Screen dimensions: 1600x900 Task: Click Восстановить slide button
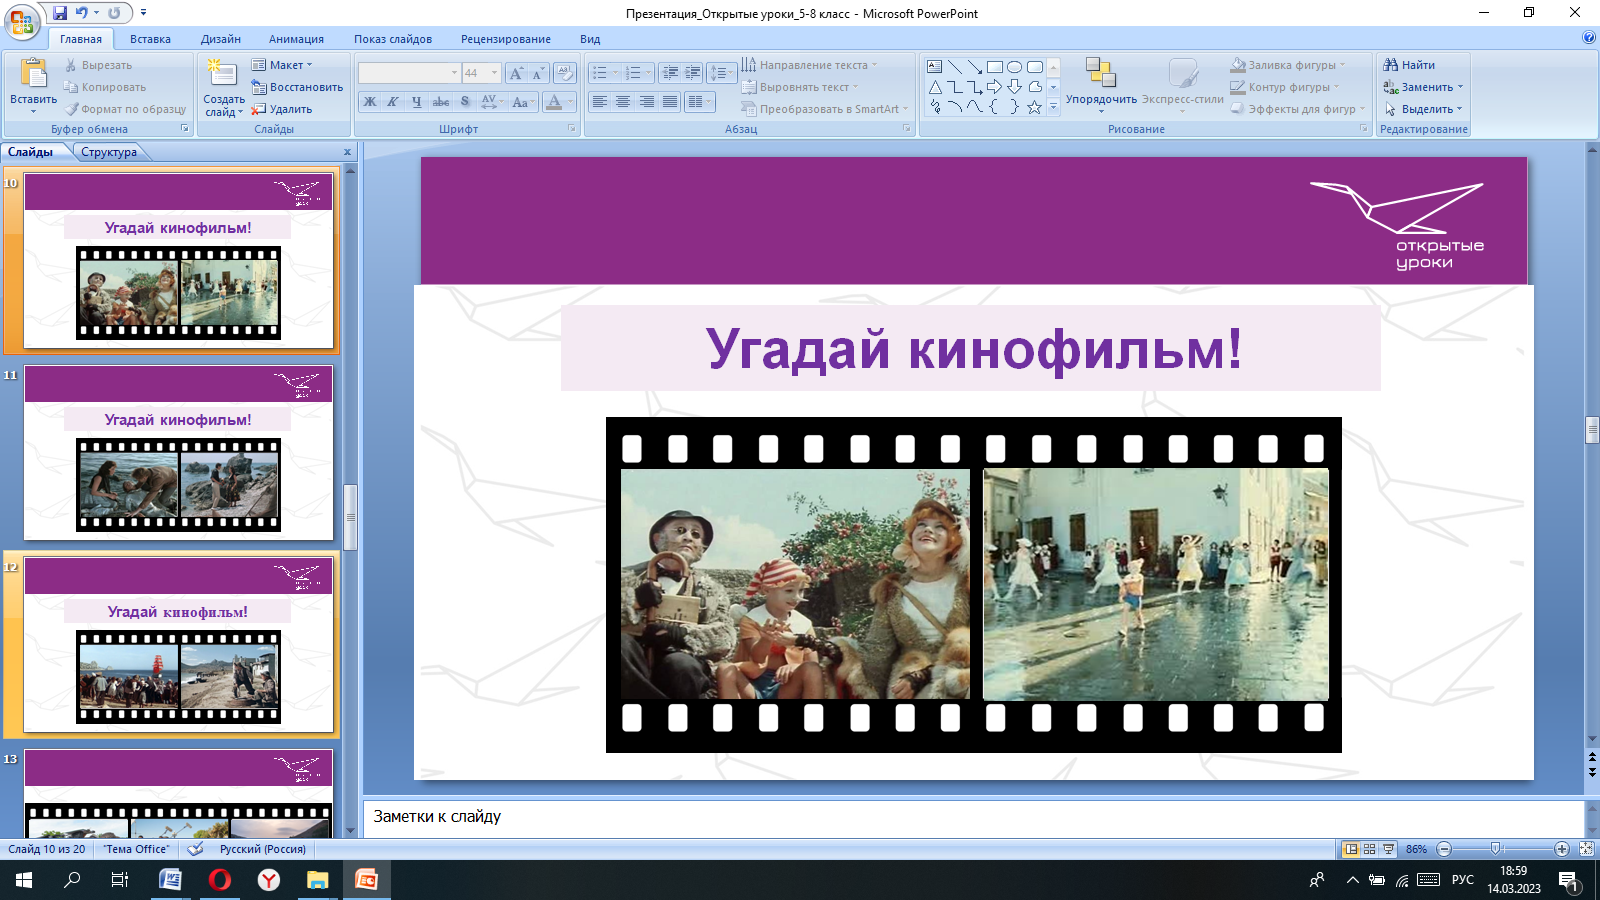(x=297, y=87)
